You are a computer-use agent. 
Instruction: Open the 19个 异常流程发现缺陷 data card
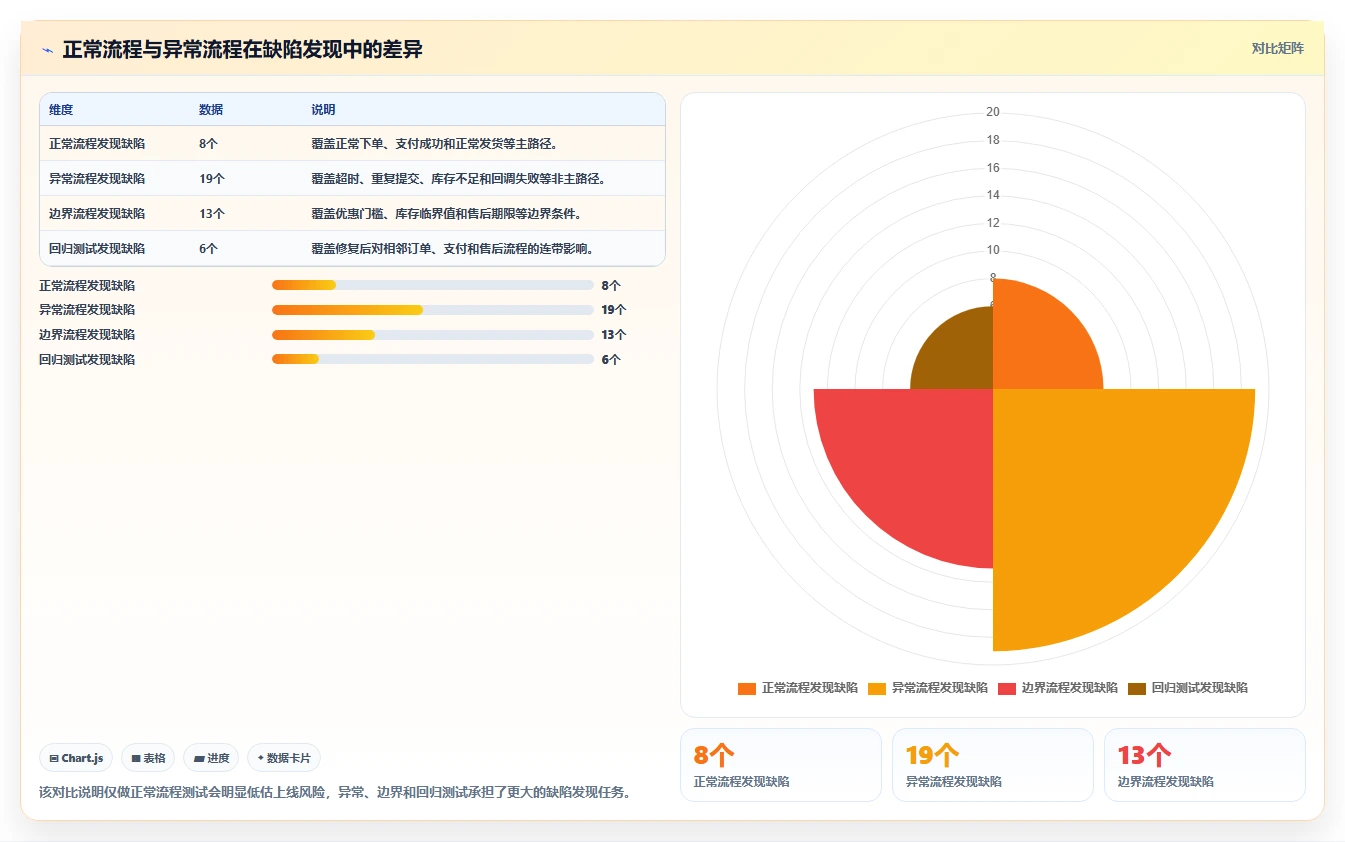point(992,765)
